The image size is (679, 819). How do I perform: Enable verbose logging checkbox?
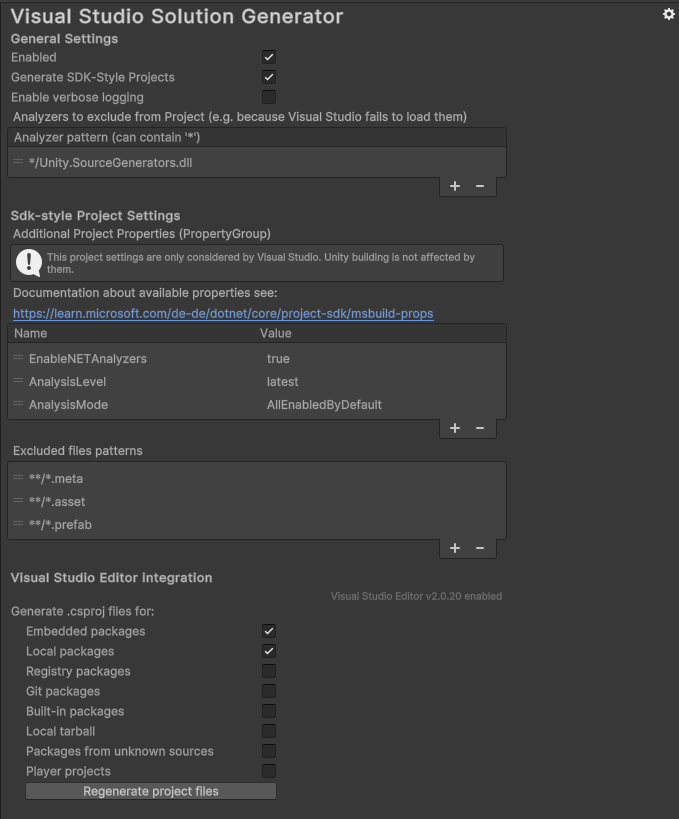point(269,97)
